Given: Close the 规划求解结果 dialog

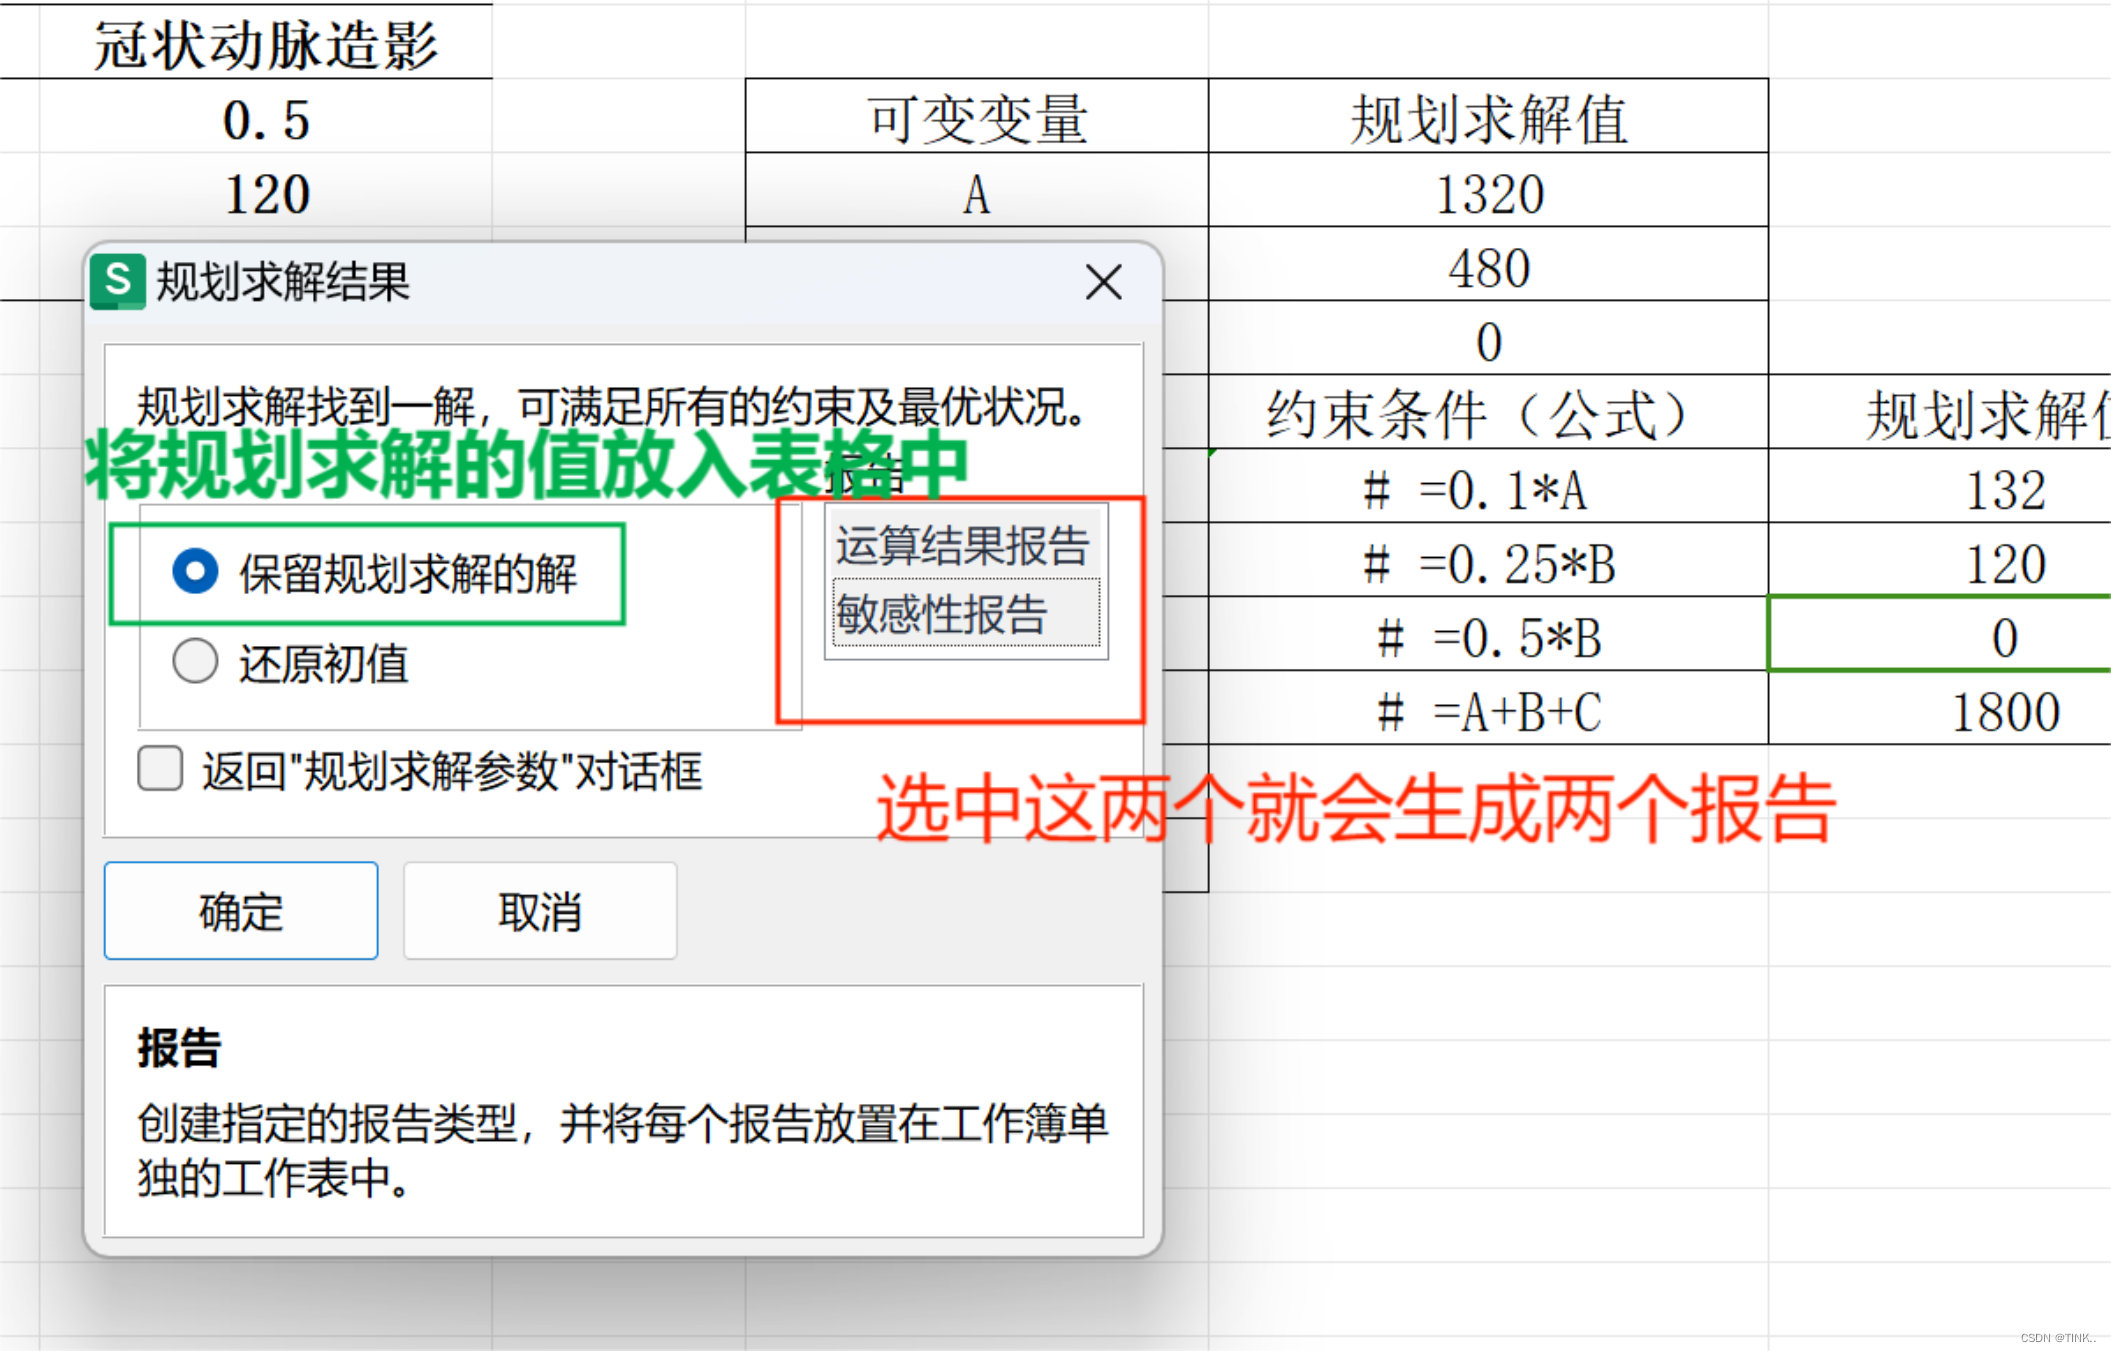Looking at the screenshot, I should [x=1103, y=283].
